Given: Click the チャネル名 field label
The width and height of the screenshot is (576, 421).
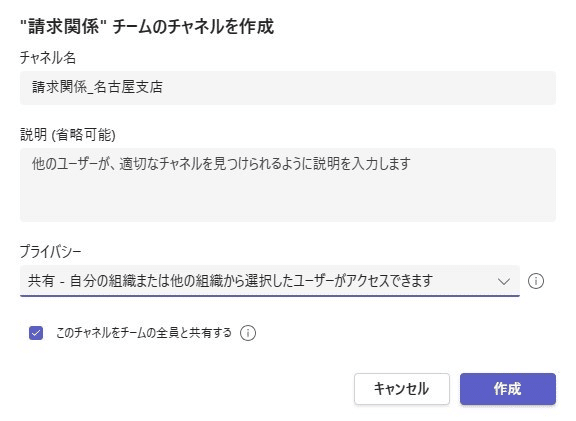Looking at the screenshot, I should pos(48,58).
